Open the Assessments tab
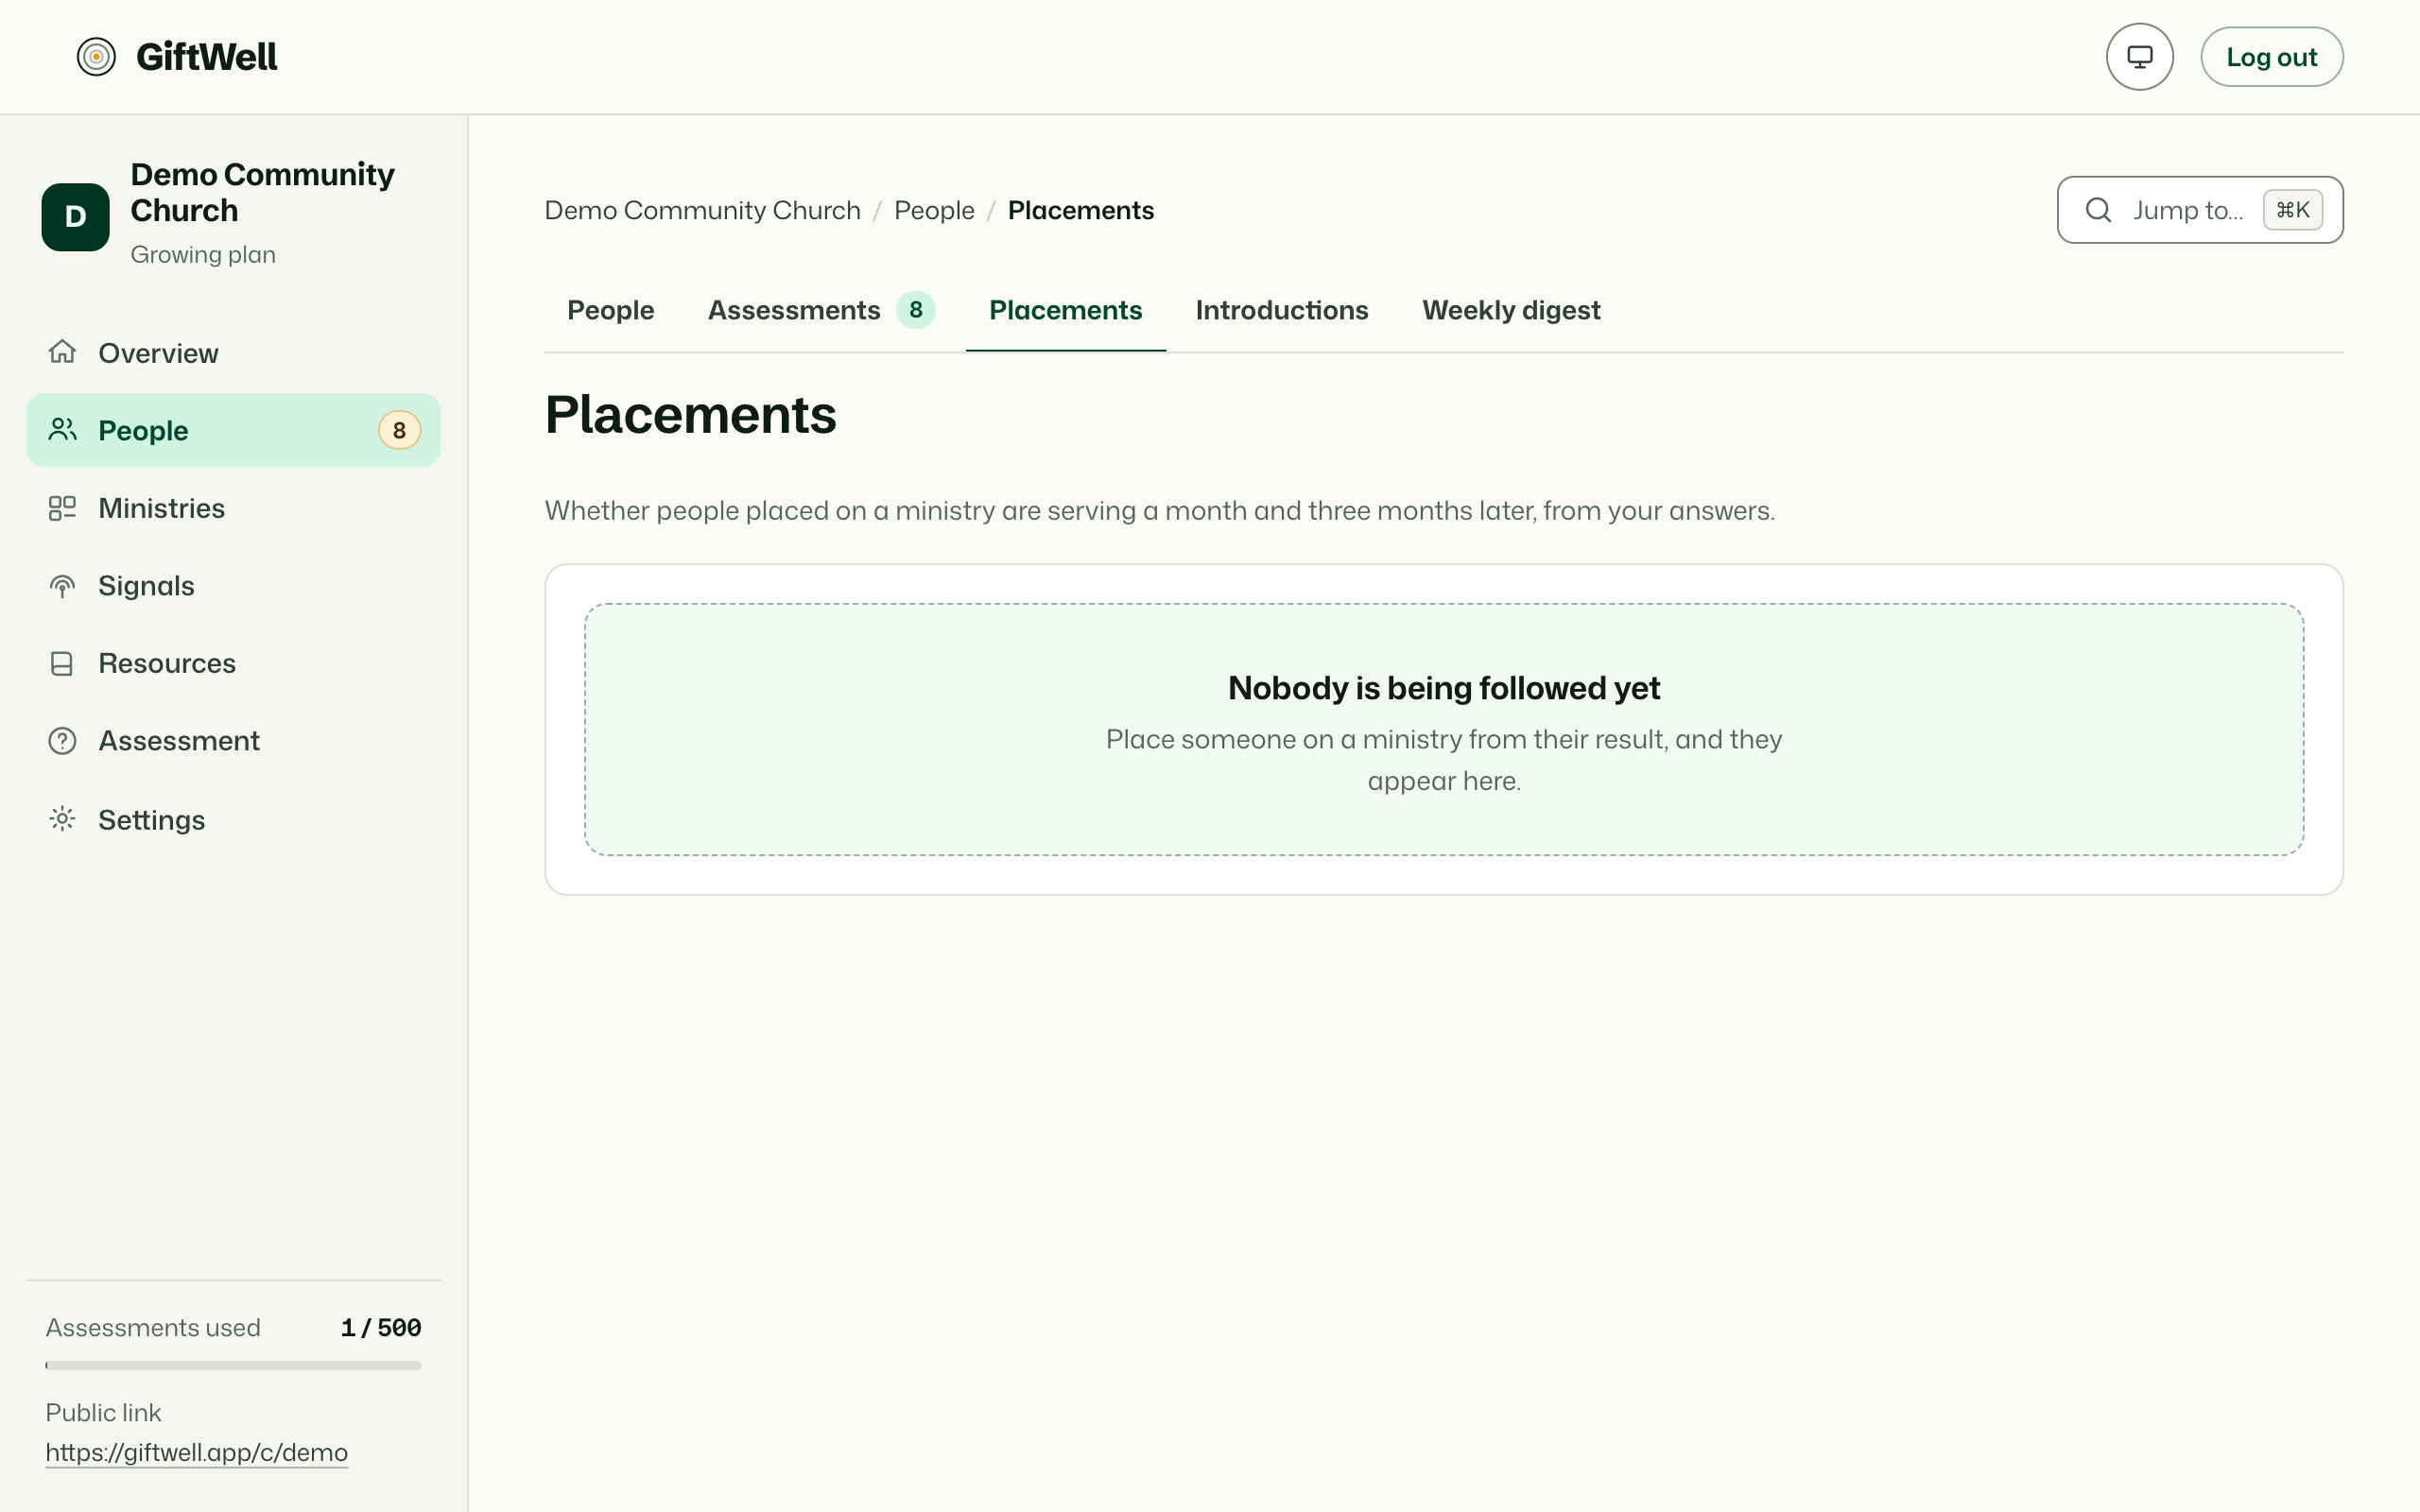Image resolution: width=2420 pixels, height=1512 pixels. tap(821, 311)
